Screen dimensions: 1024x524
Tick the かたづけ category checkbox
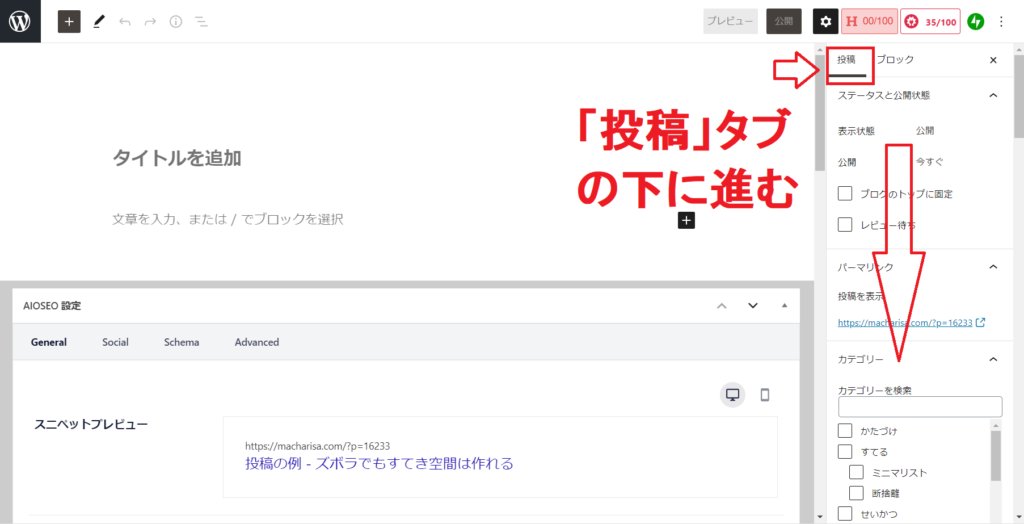(x=845, y=431)
